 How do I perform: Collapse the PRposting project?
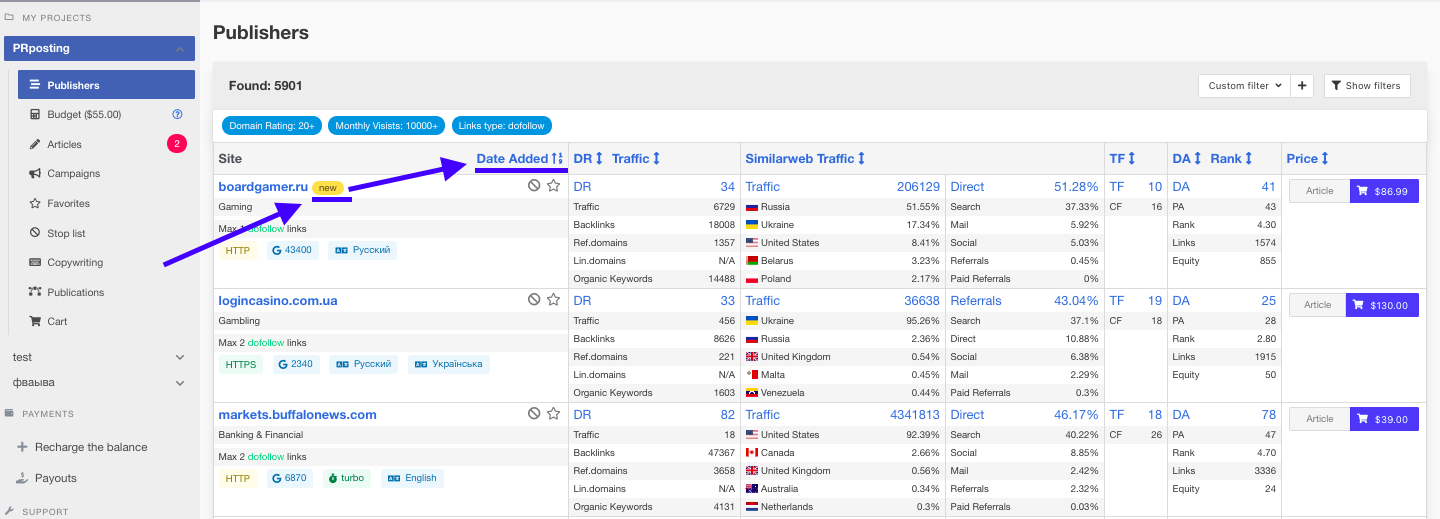(x=179, y=49)
